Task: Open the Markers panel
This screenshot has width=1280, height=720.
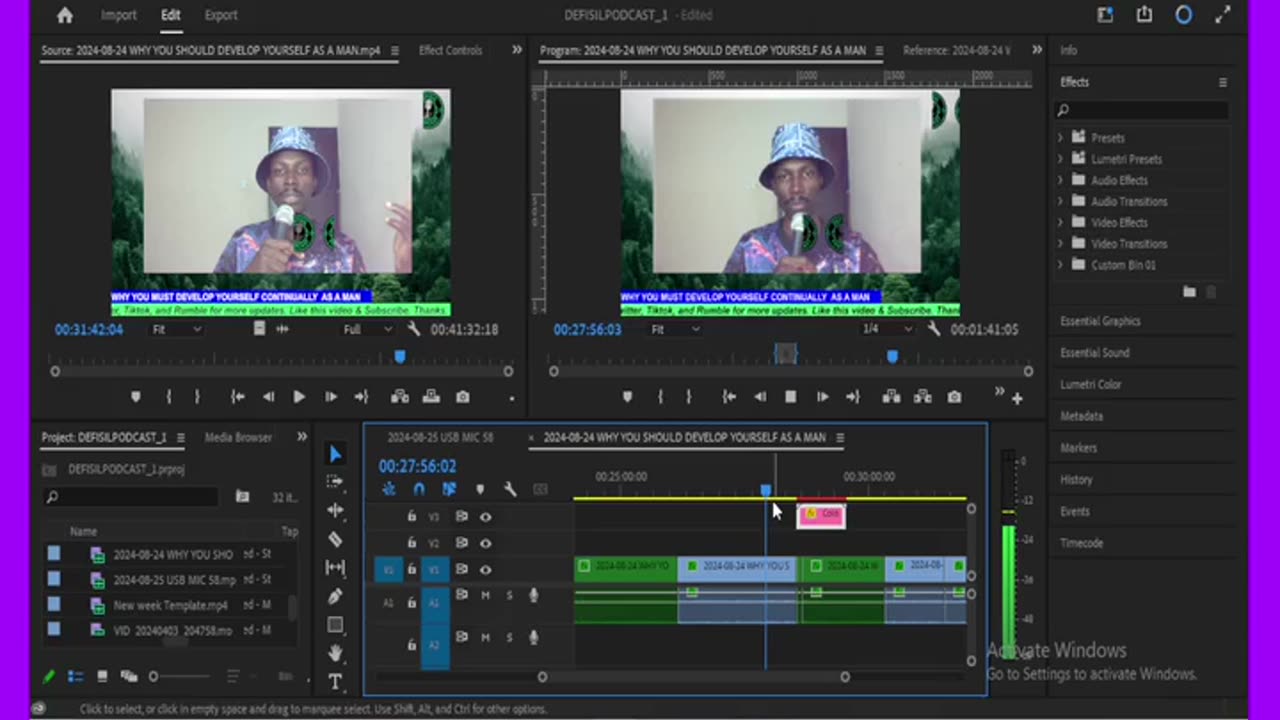Action: [1079, 448]
